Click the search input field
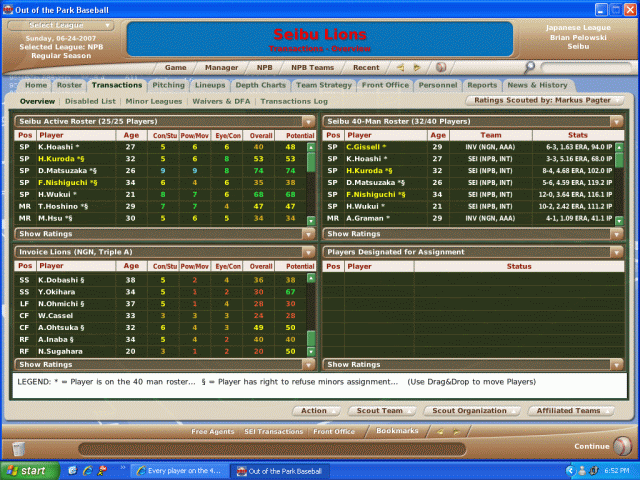This screenshot has width=640, height=480. pos(587,67)
